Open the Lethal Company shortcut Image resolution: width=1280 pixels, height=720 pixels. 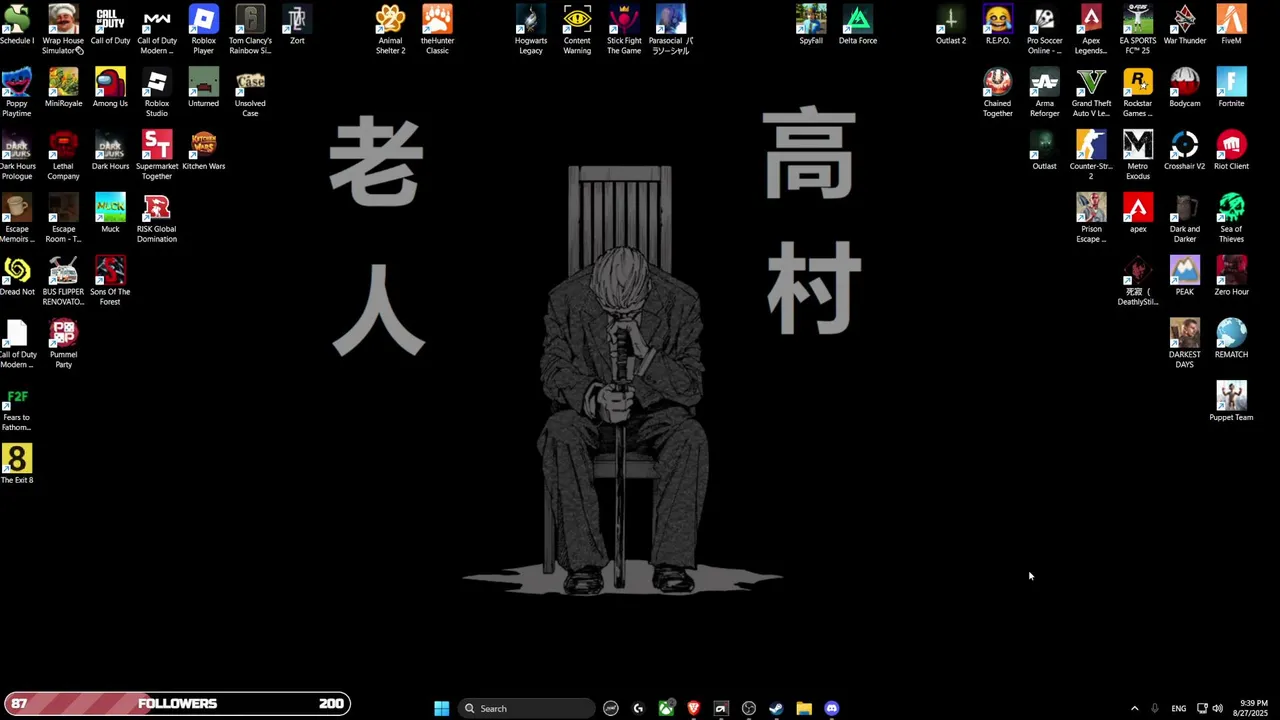pos(63,156)
